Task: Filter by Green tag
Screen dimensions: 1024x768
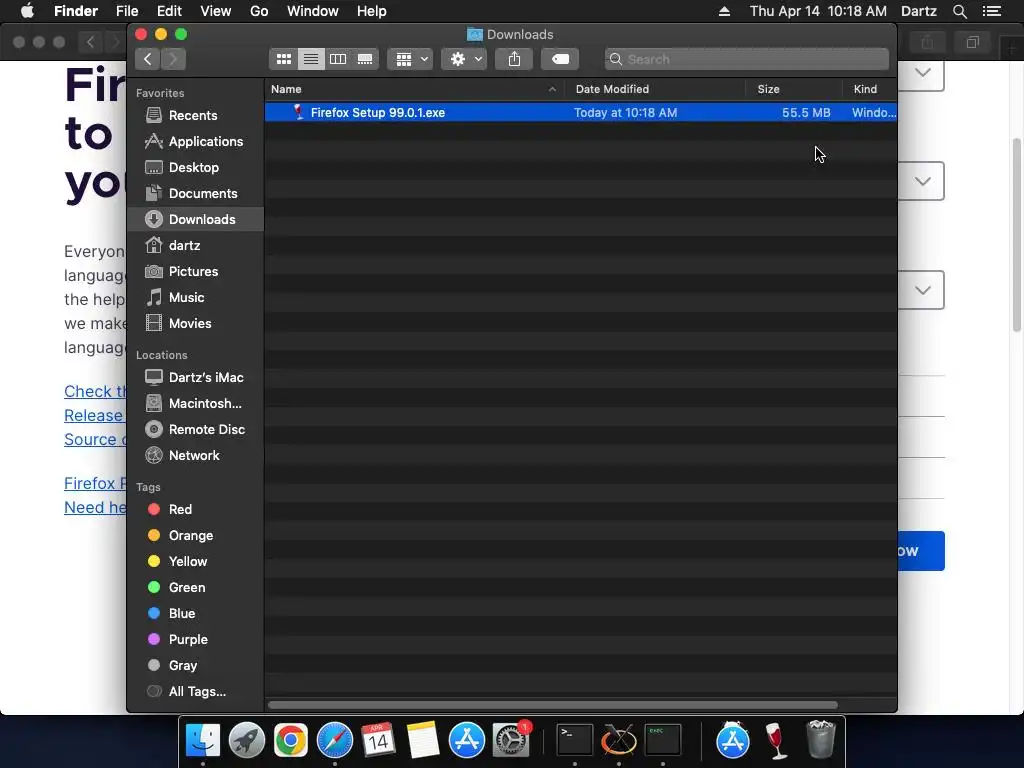Action: coord(195,588)
